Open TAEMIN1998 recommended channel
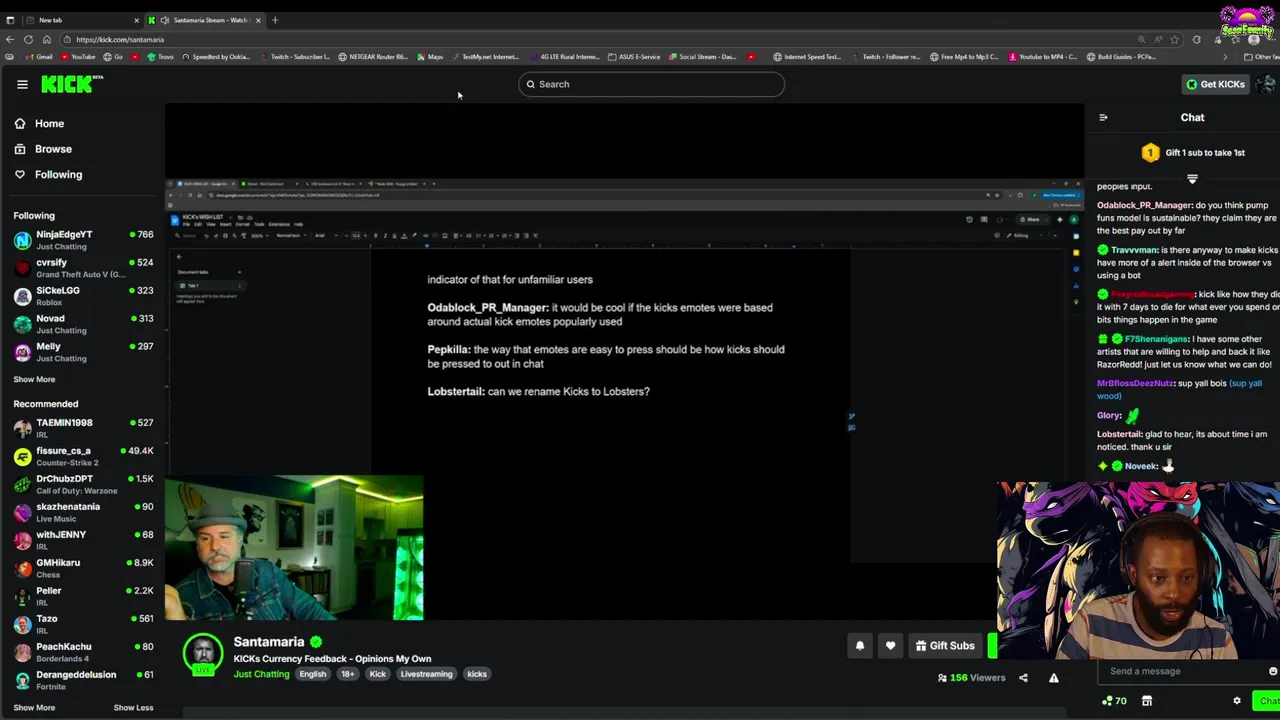The height and width of the screenshot is (720, 1280). tap(83, 428)
